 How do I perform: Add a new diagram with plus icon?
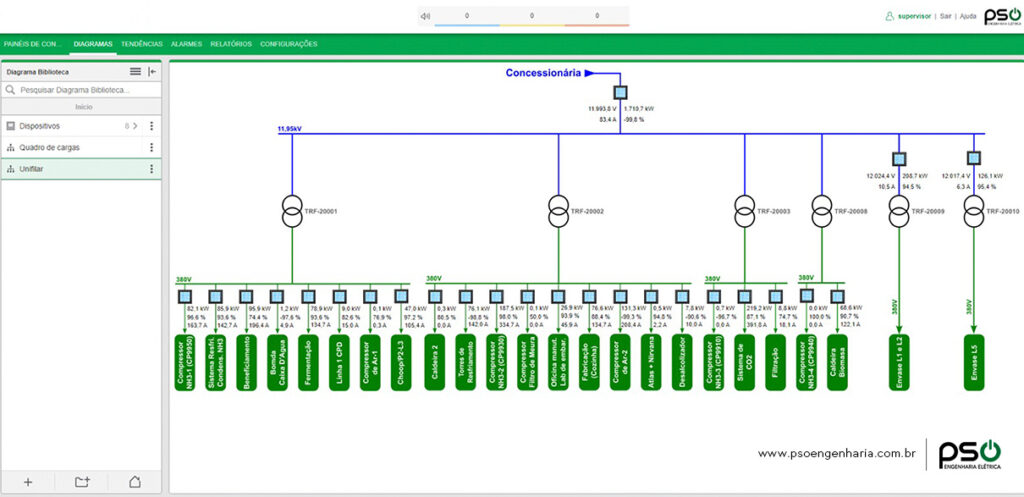28,482
